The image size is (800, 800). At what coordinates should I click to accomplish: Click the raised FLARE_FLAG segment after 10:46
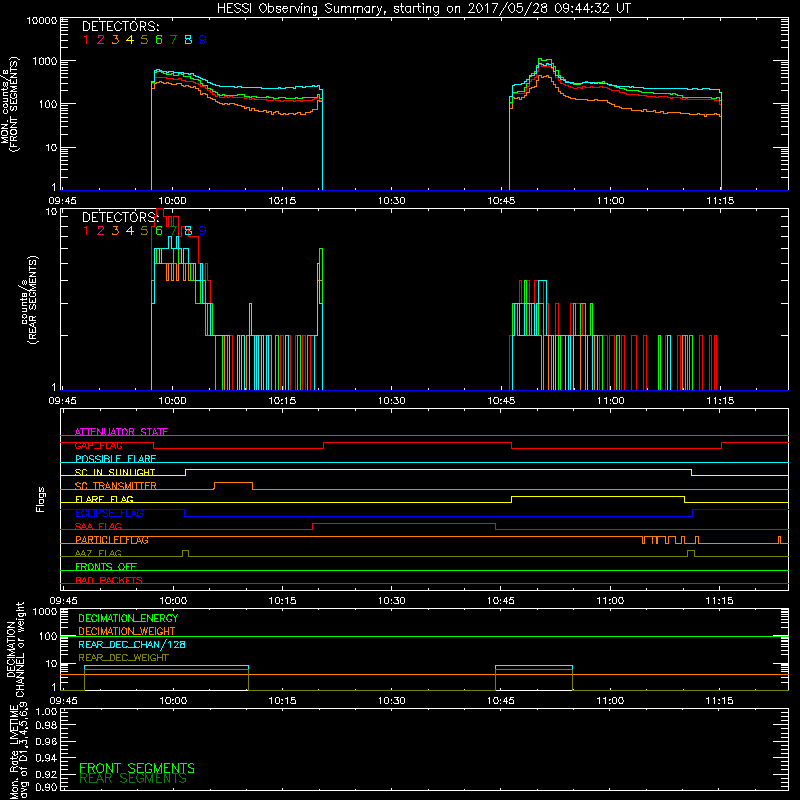click(597, 496)
